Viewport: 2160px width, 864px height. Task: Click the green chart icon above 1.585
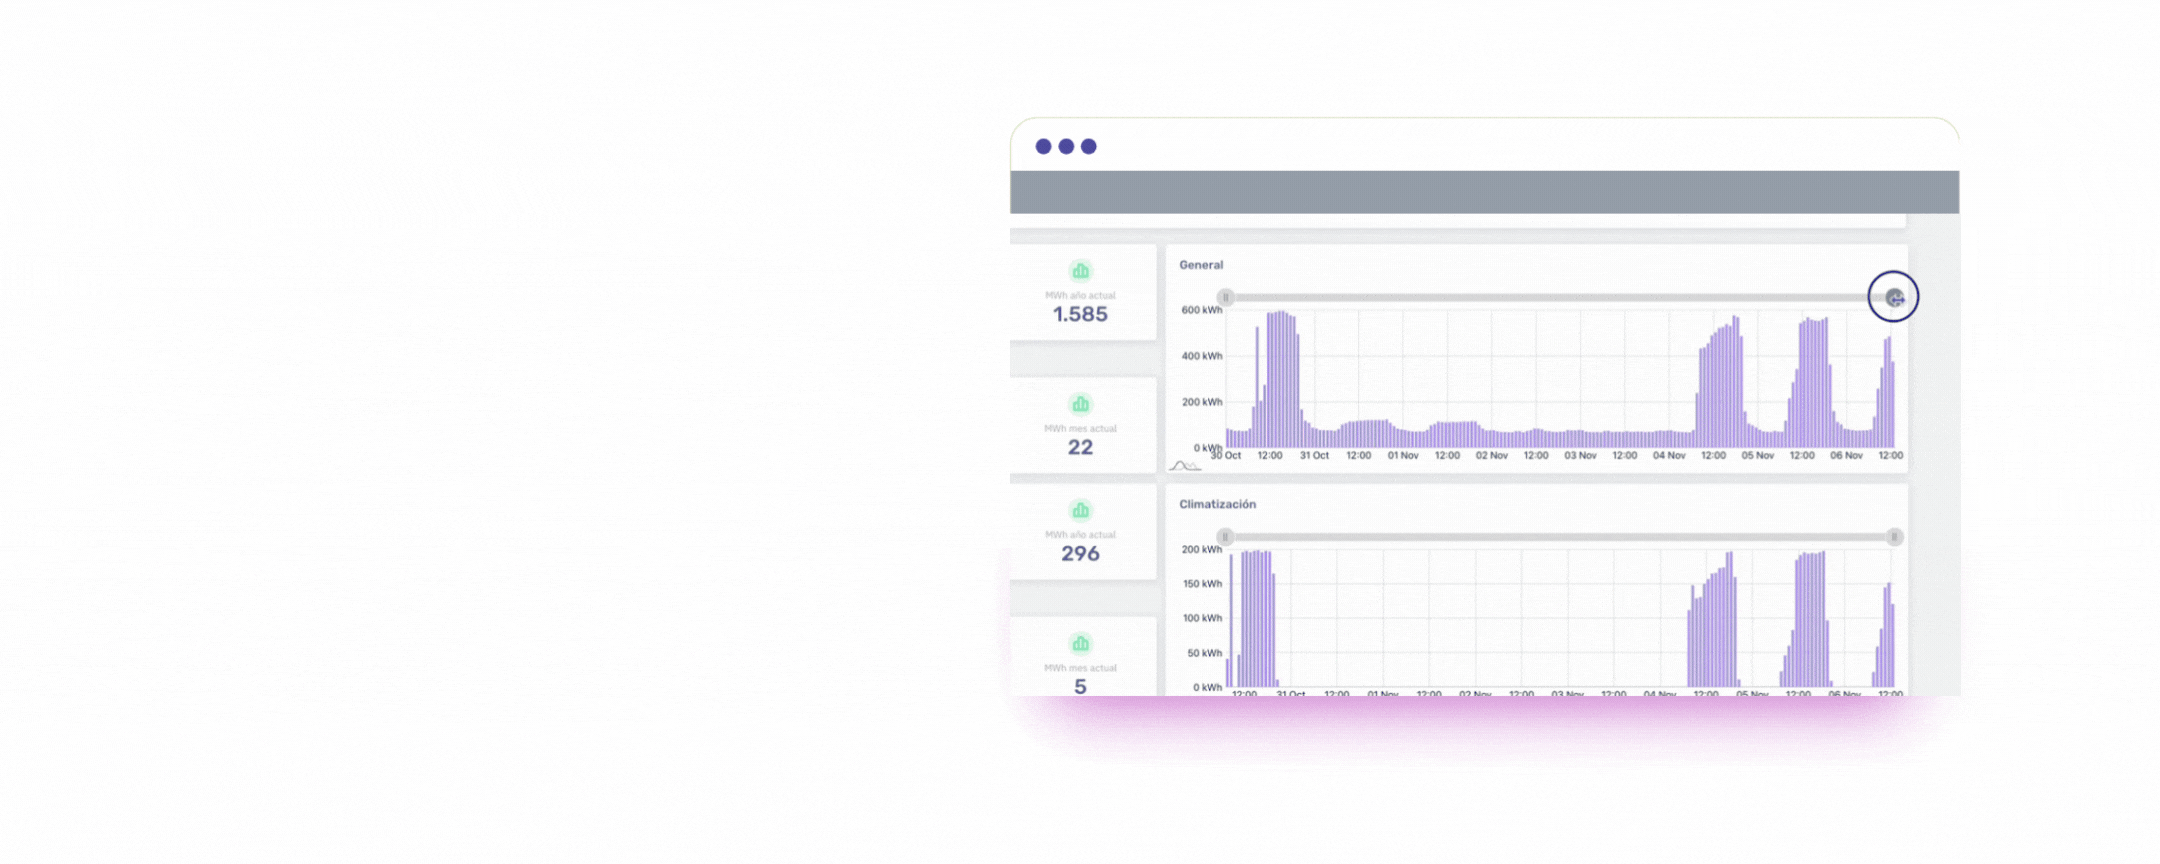[x=1080, y=271]
